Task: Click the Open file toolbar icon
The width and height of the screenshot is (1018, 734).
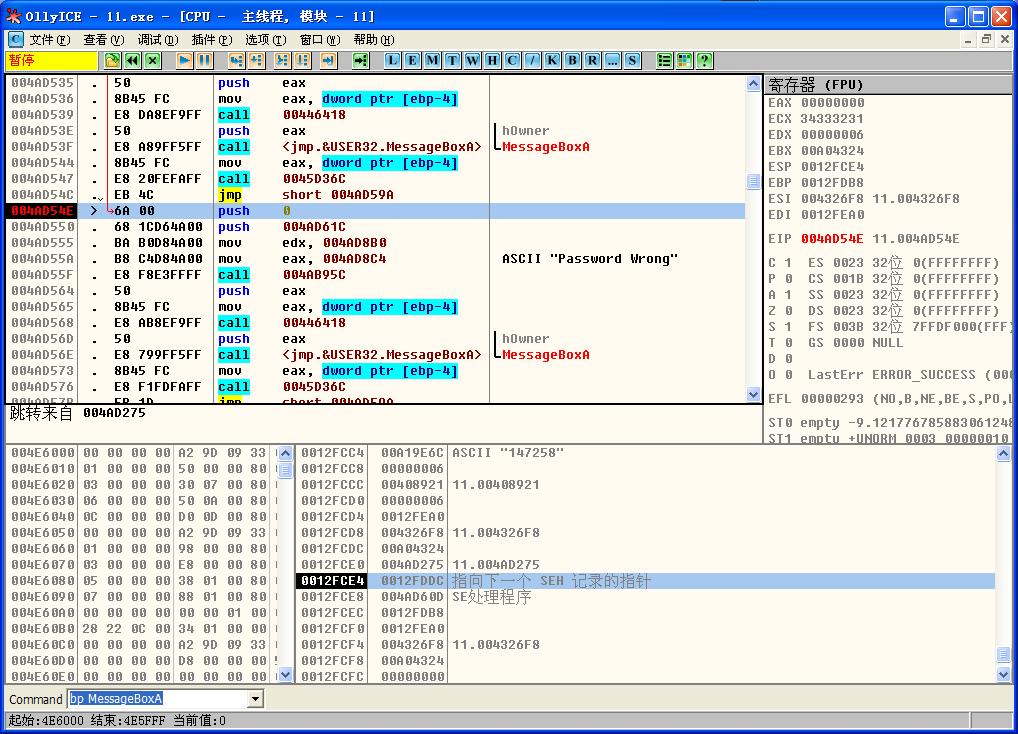Action: [112, 61]
